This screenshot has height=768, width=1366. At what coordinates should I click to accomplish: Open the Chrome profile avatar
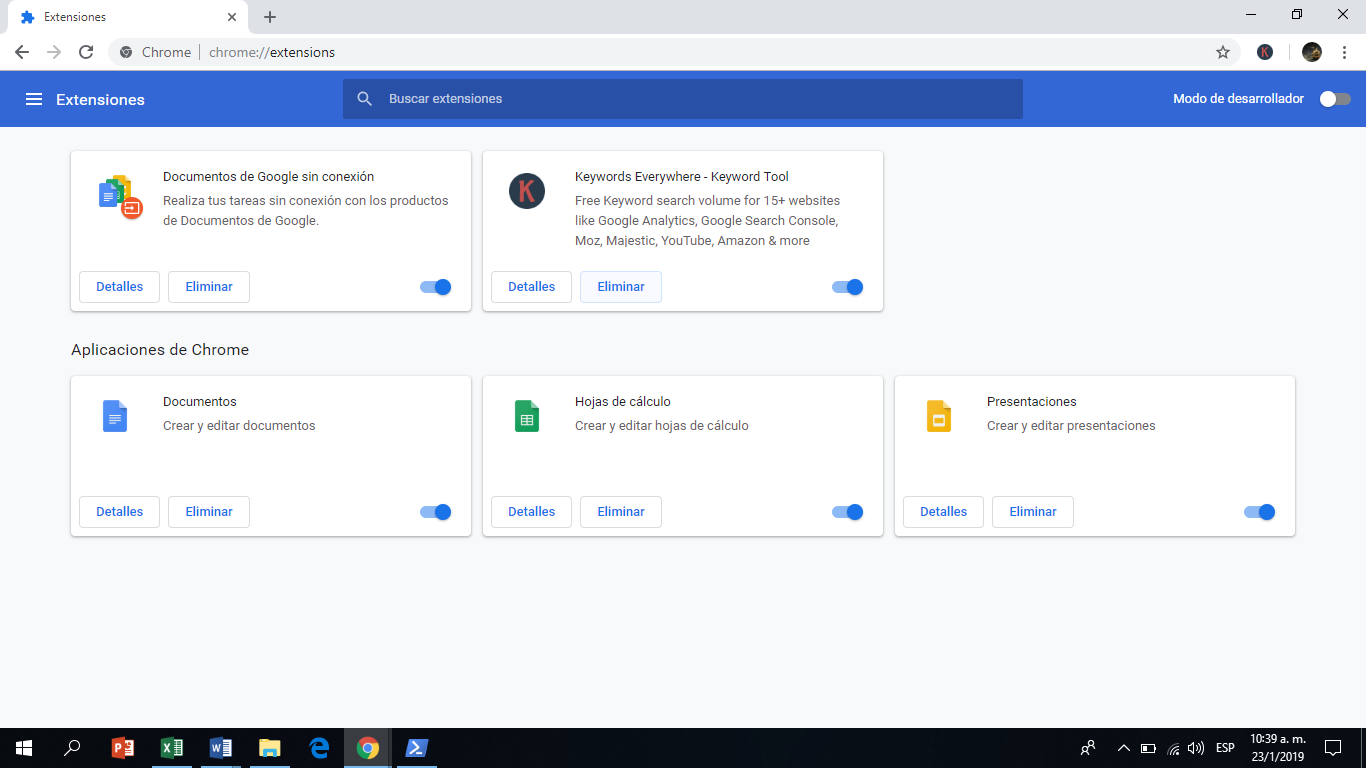[1312, 52]
